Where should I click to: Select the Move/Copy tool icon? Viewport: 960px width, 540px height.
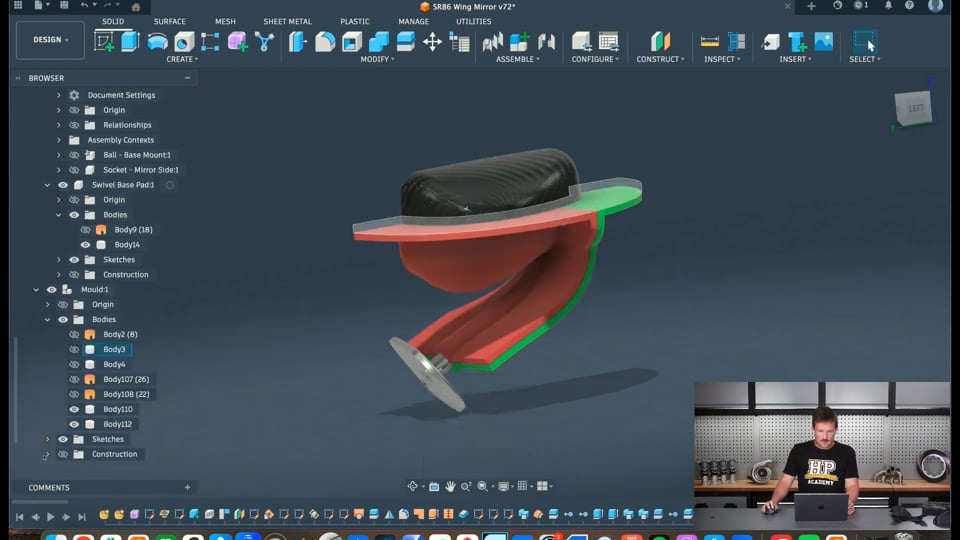click(x=432, y=41)
